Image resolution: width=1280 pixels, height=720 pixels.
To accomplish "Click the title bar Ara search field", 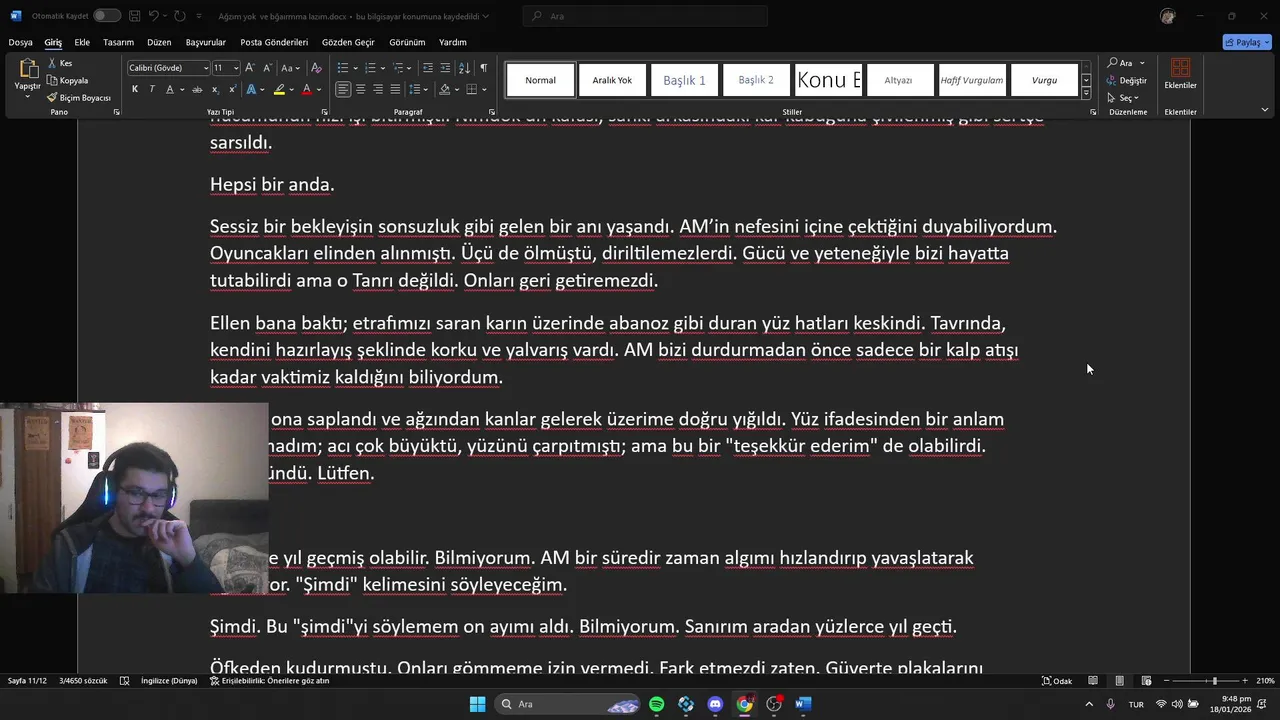I will (x=646, y=16).
